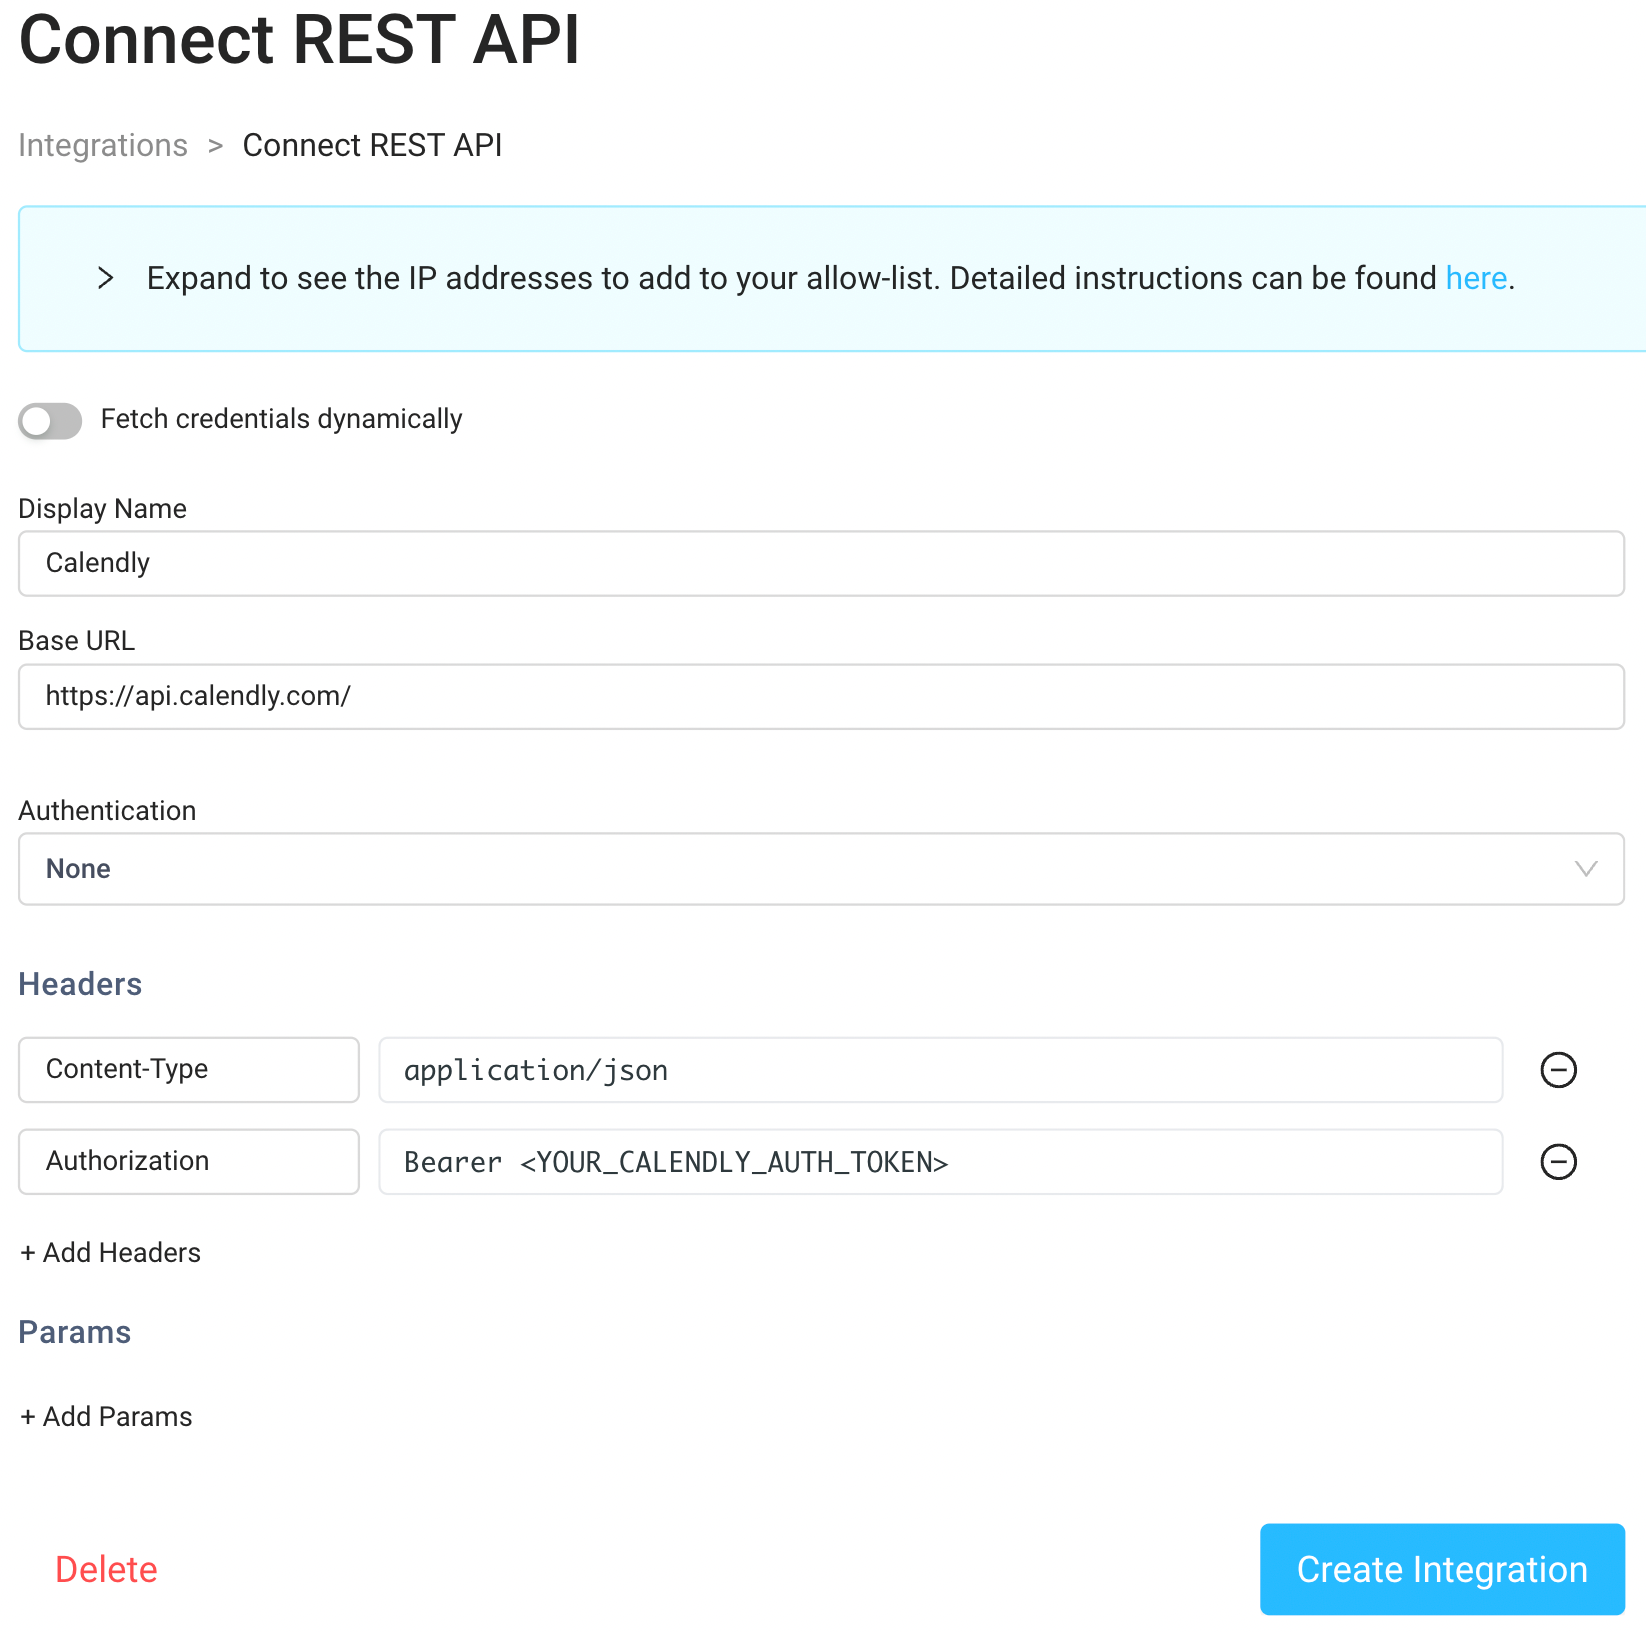
Task: Click the Authorization header name field
Action: click(x=188, y=1162)
